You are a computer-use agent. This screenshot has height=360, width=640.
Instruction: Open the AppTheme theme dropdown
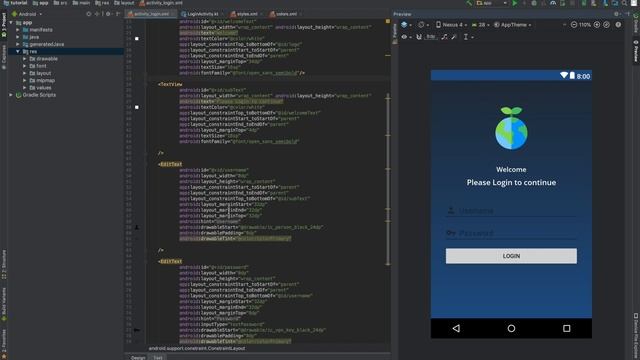(513, 25)
